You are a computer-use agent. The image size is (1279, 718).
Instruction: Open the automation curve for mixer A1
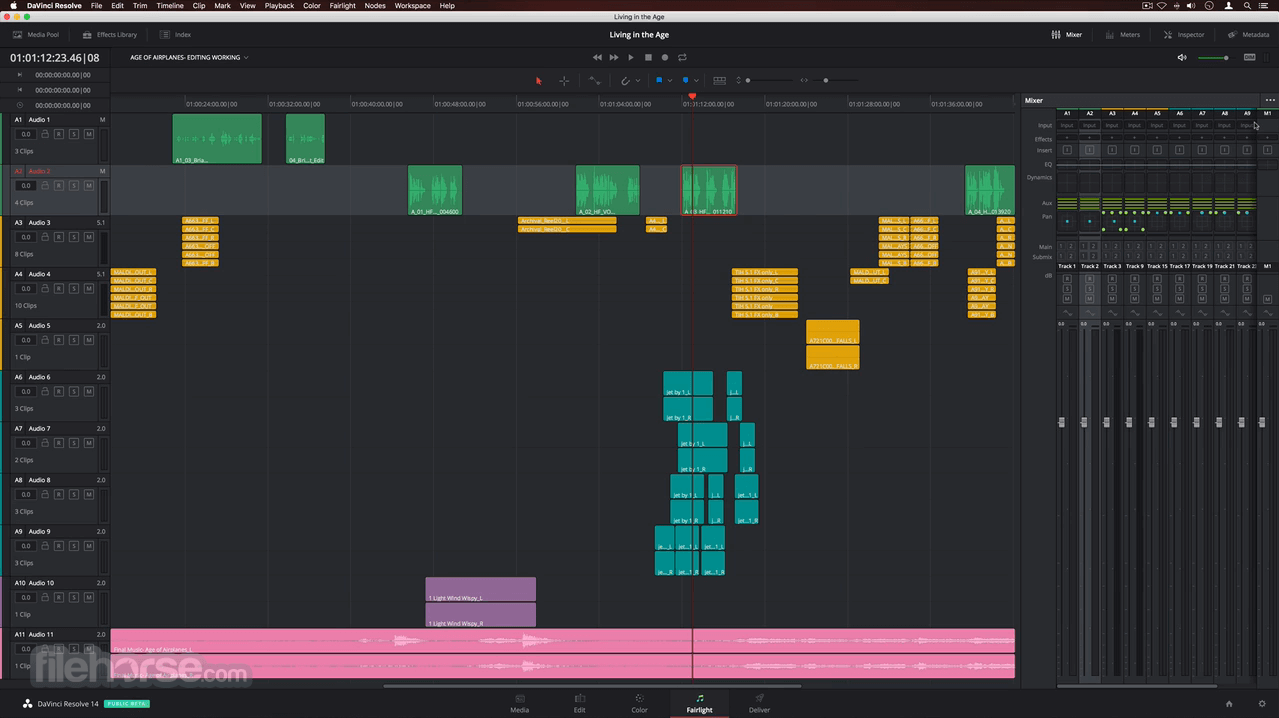1067,312
